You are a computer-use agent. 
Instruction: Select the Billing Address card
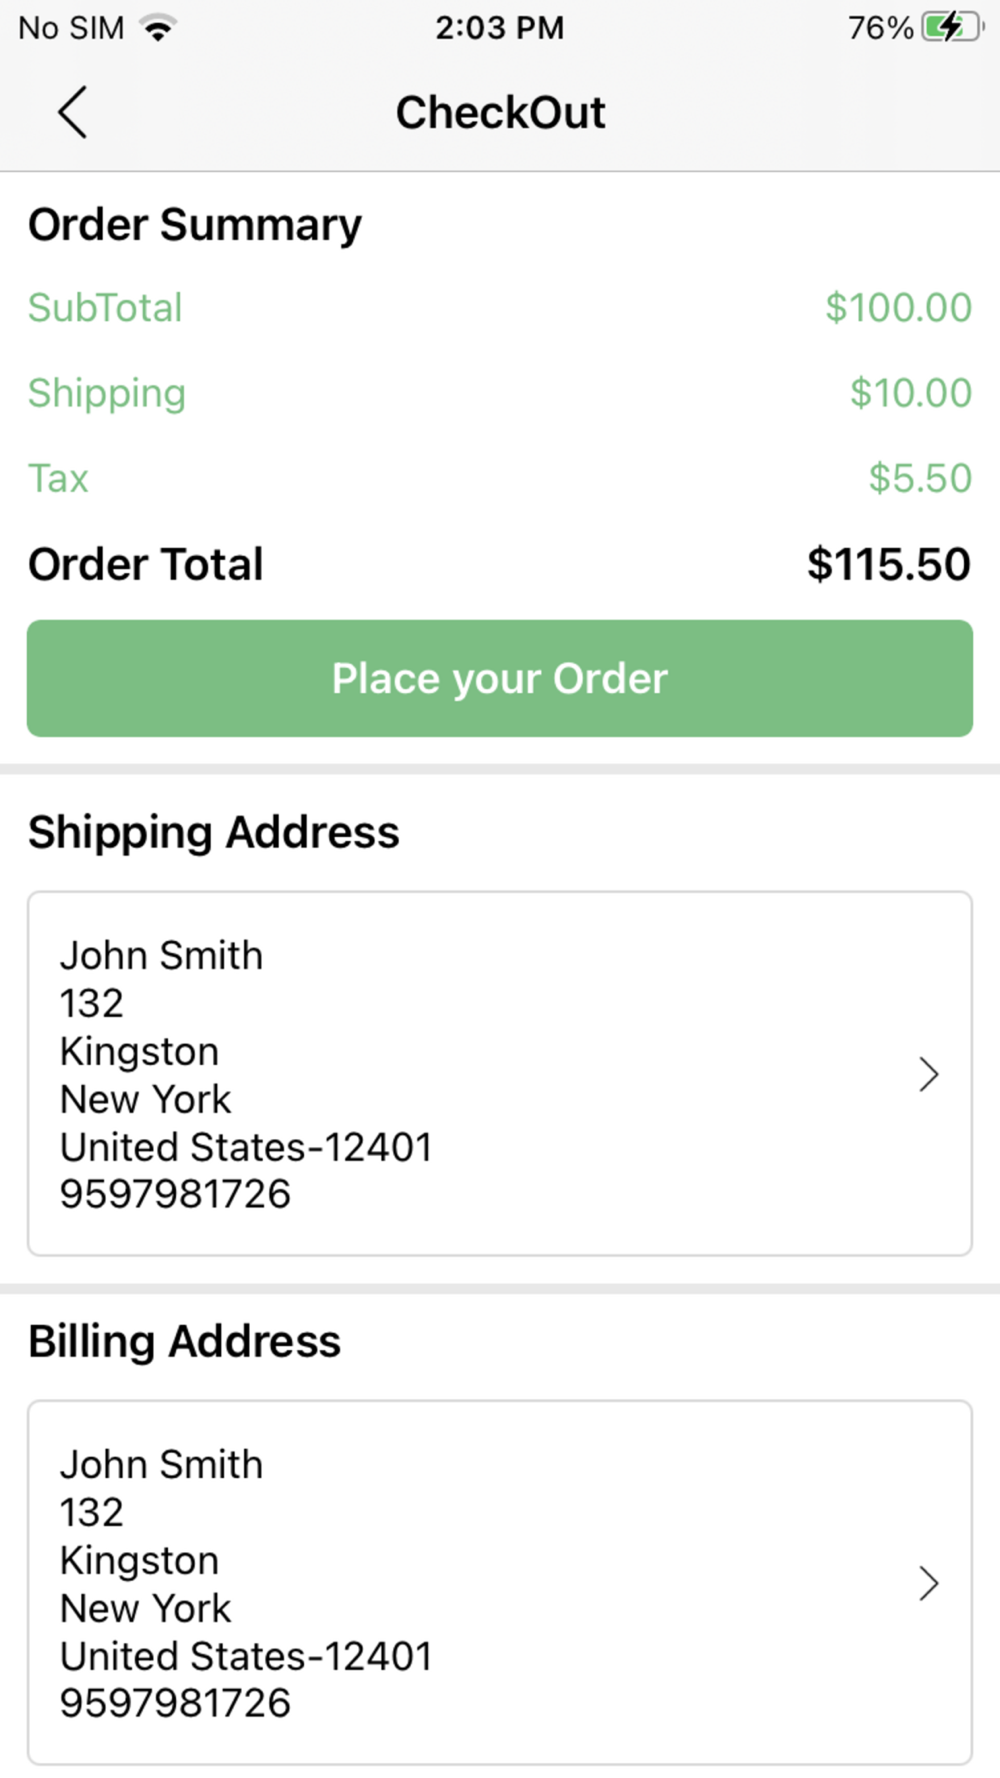500,1582
